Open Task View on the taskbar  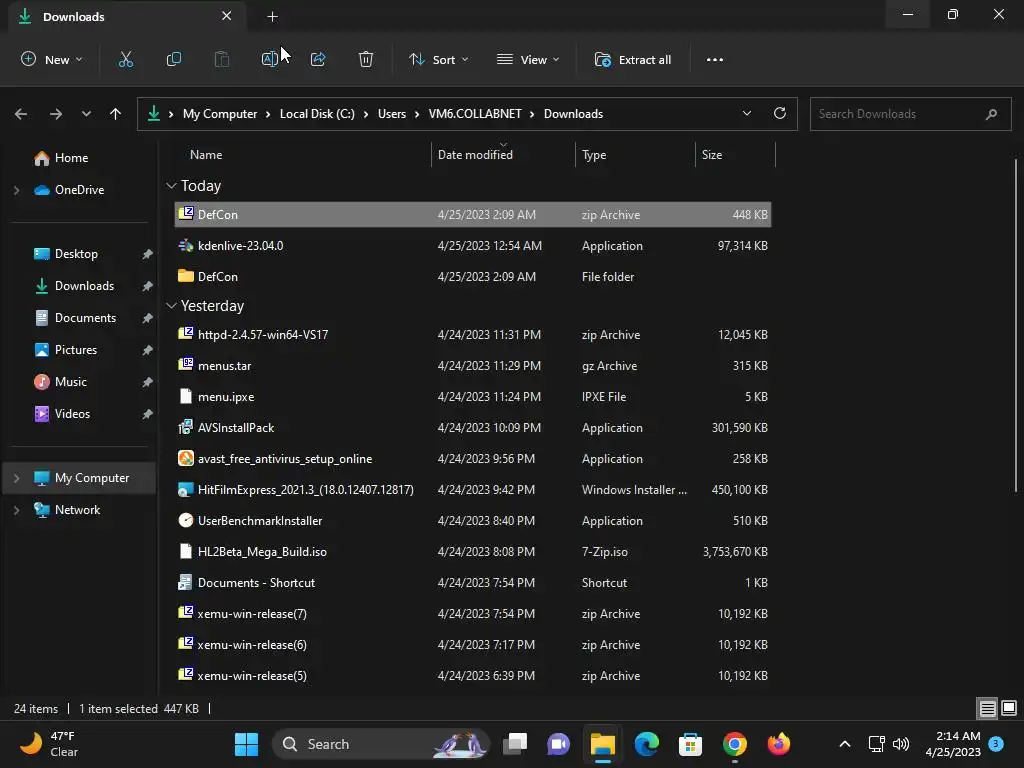coord(515,744)
